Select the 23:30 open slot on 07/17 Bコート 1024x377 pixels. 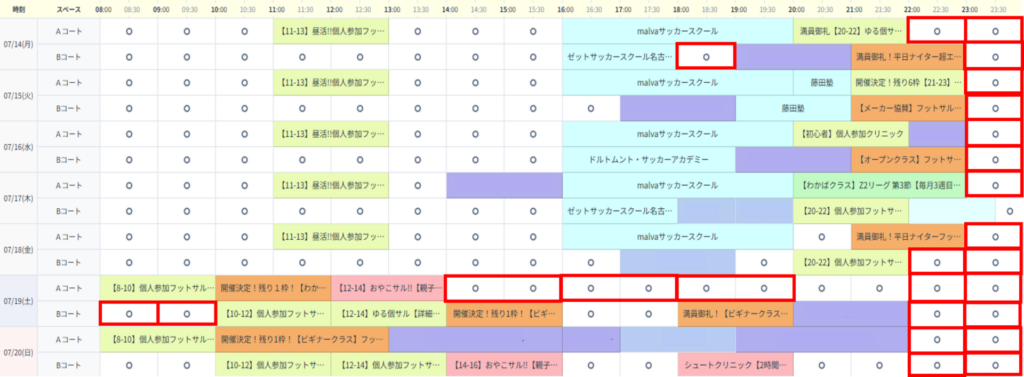(x=1010, y=211)
